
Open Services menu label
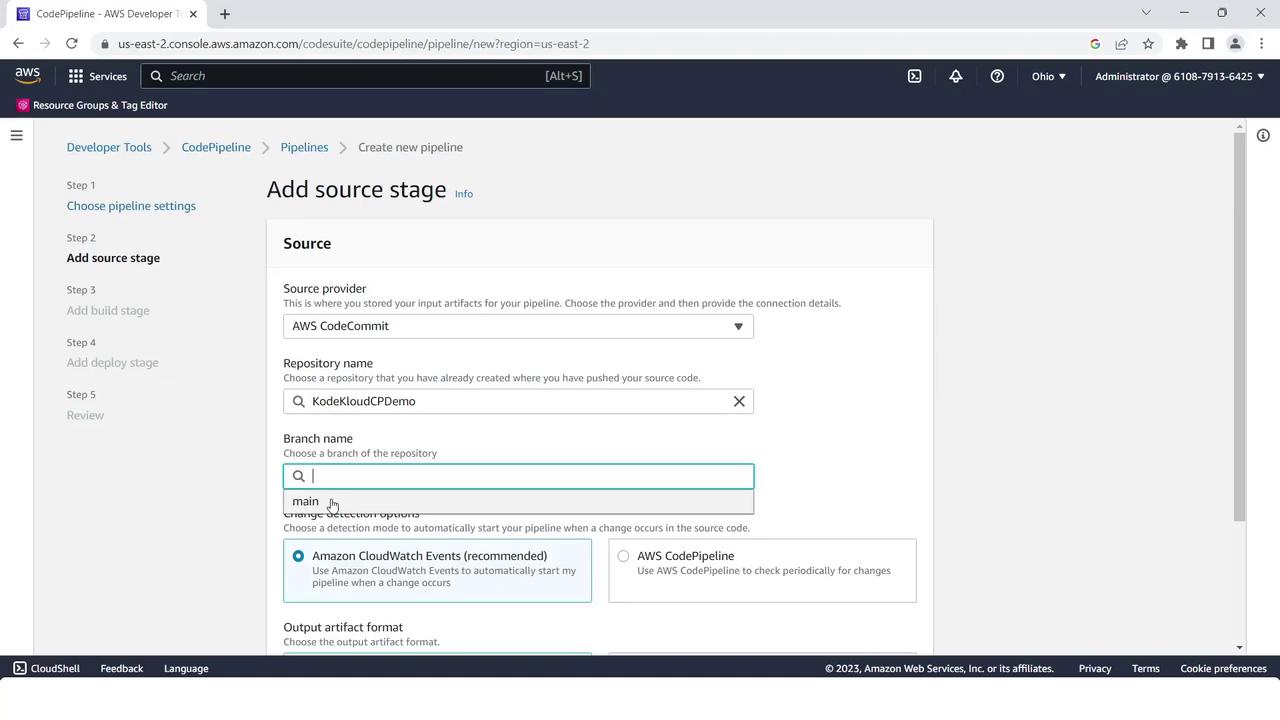pos(108,76)
